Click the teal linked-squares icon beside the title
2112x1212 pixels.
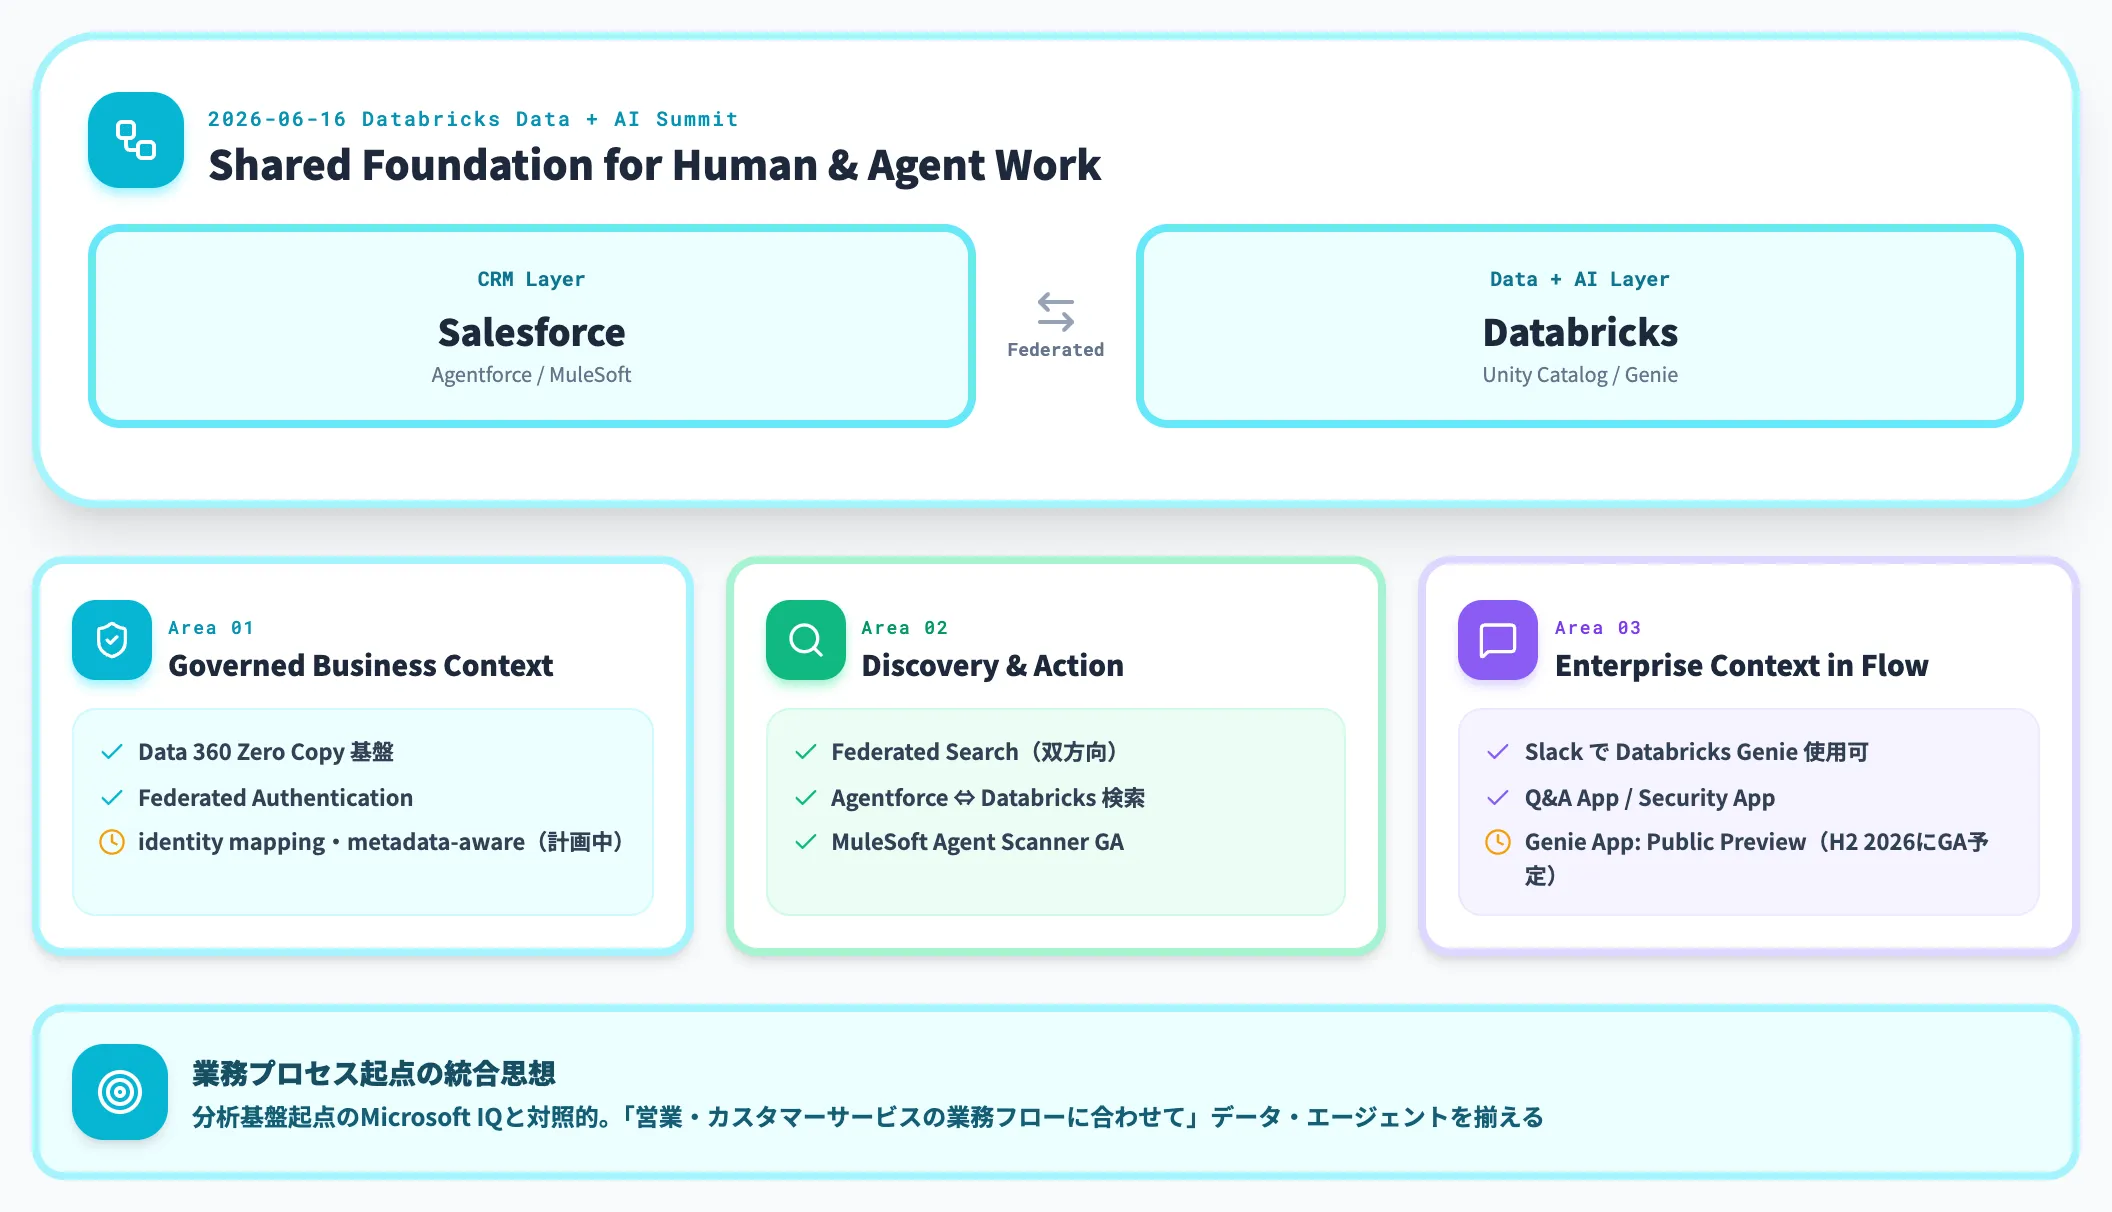pyautogui.click(x=136, y=140)
